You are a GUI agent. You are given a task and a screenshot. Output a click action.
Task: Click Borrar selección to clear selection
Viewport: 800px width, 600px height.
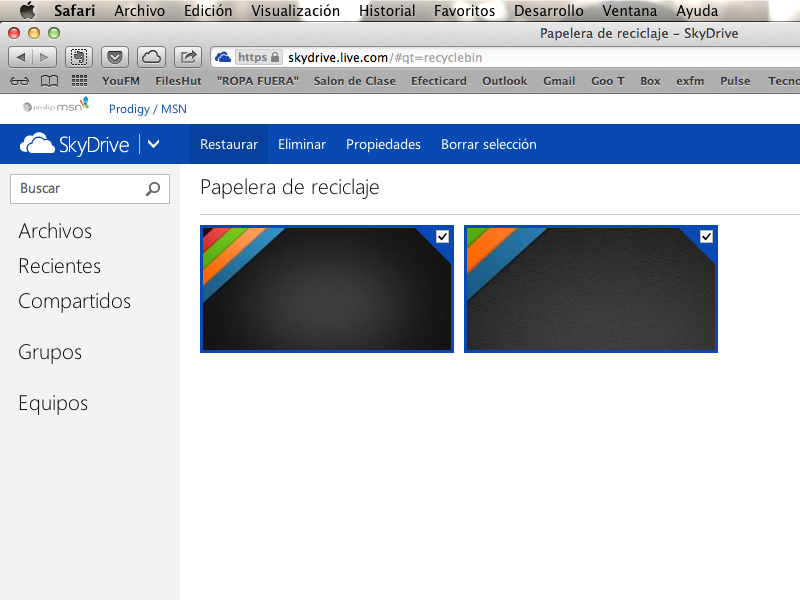tap(488, 145)
